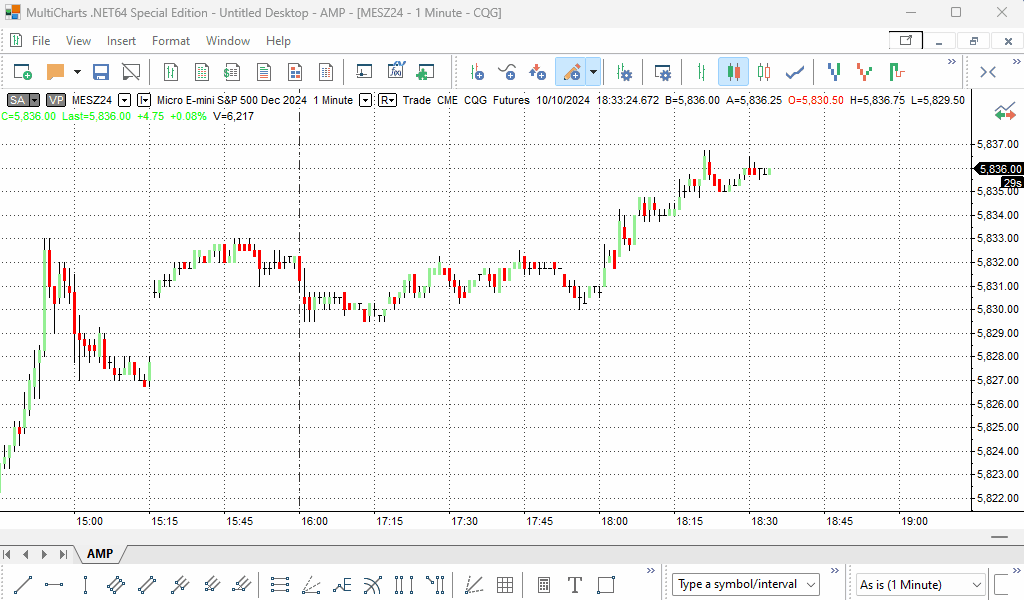Toggle the candlestick chart type button
Image resolution: width=1024 pixels, height=600 pixels.
click(733, 72)
